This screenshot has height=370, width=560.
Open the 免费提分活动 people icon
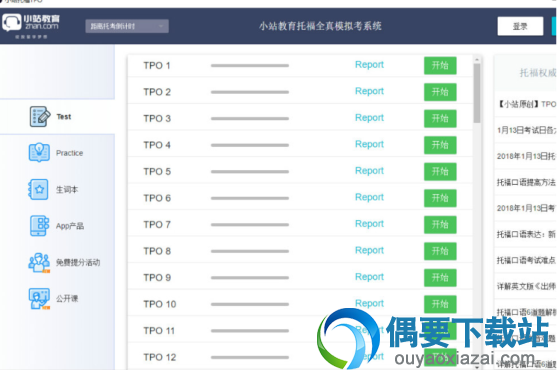(39, 262)
